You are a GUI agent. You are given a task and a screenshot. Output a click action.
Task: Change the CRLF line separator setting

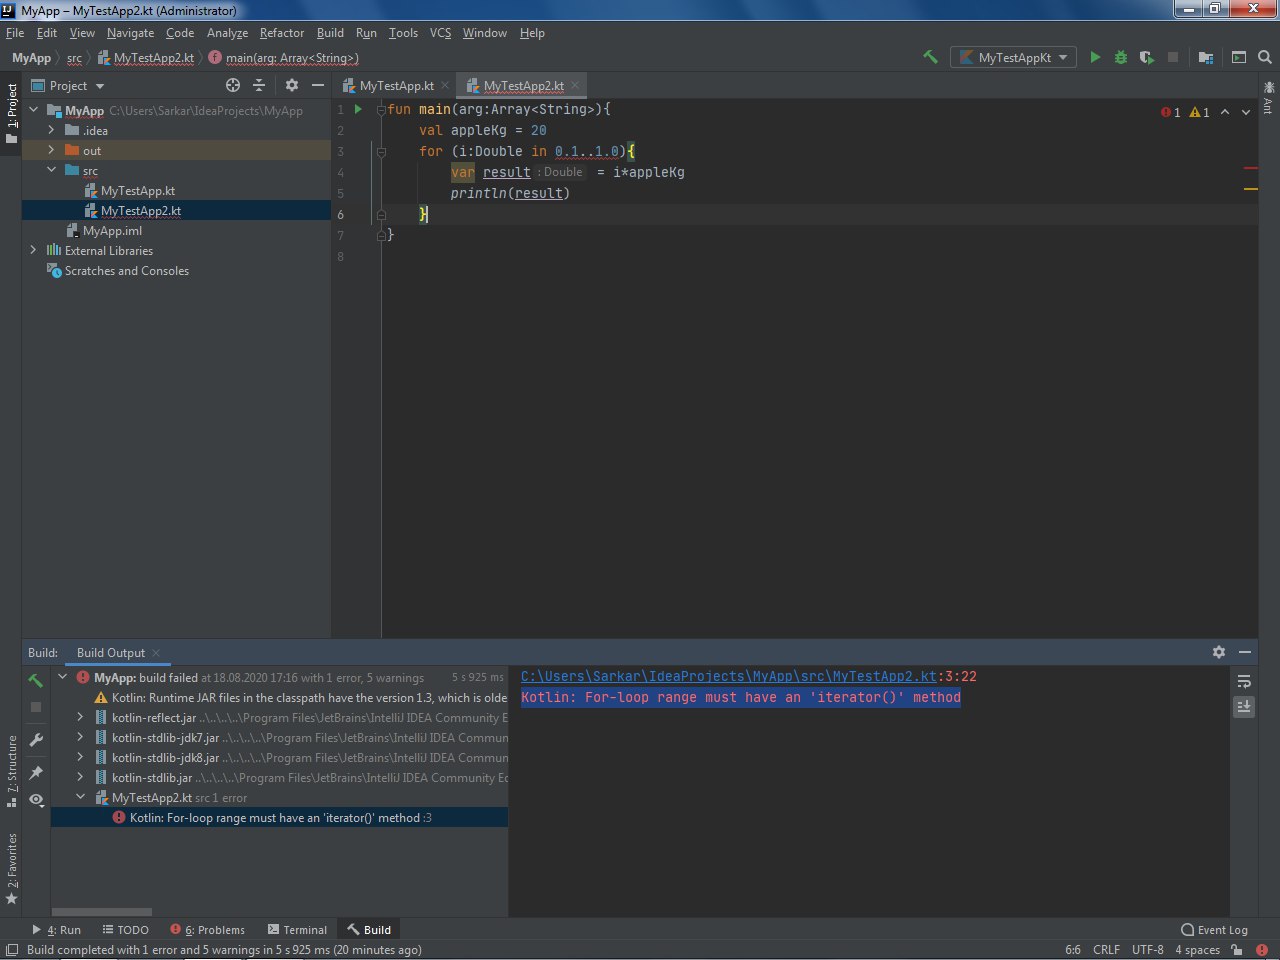click(1106, 949)
